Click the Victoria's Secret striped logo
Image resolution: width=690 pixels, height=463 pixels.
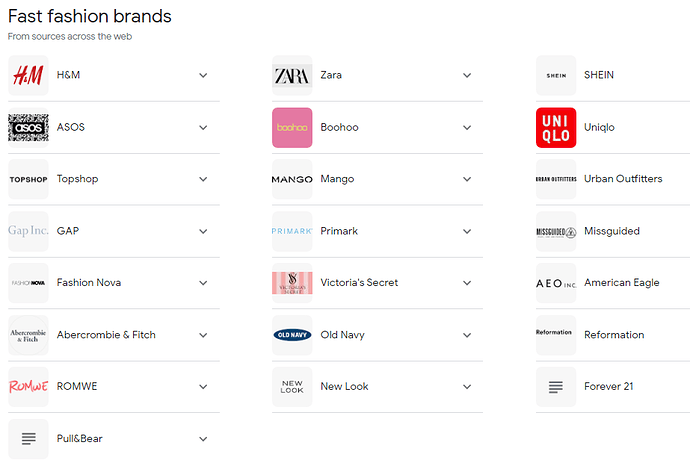coord(292,283)
